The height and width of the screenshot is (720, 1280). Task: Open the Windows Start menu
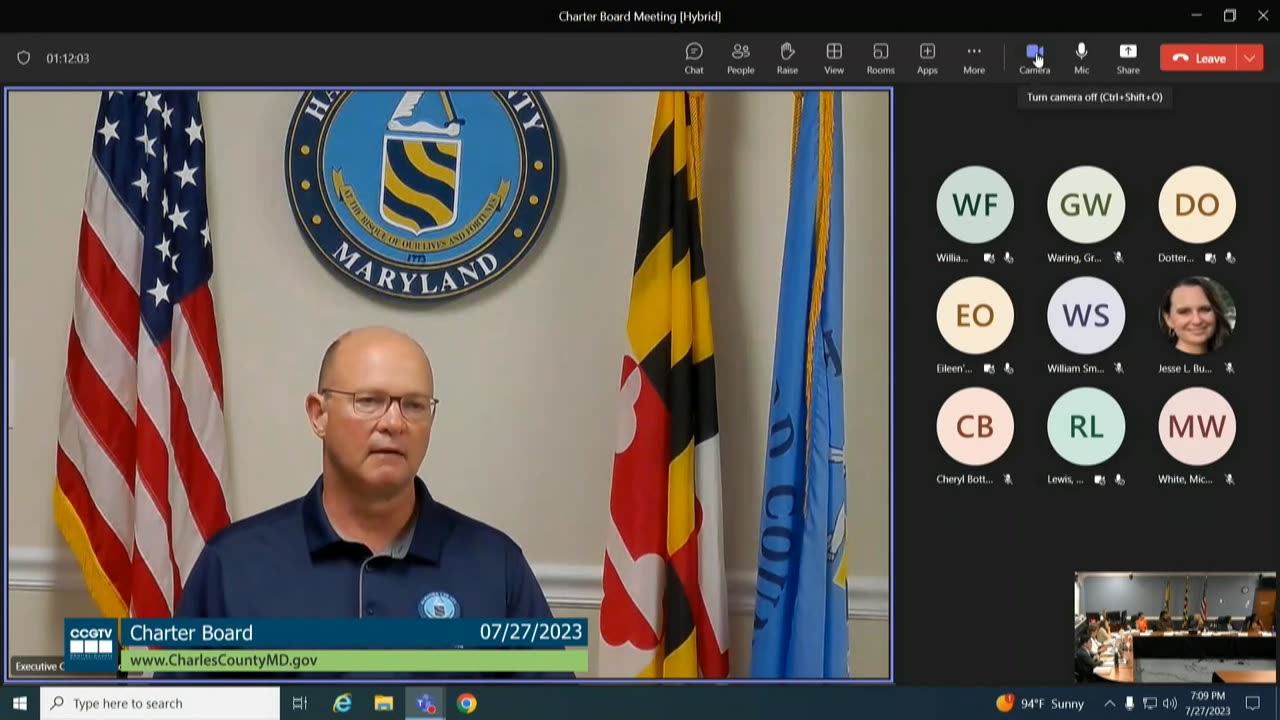(20, 703)
